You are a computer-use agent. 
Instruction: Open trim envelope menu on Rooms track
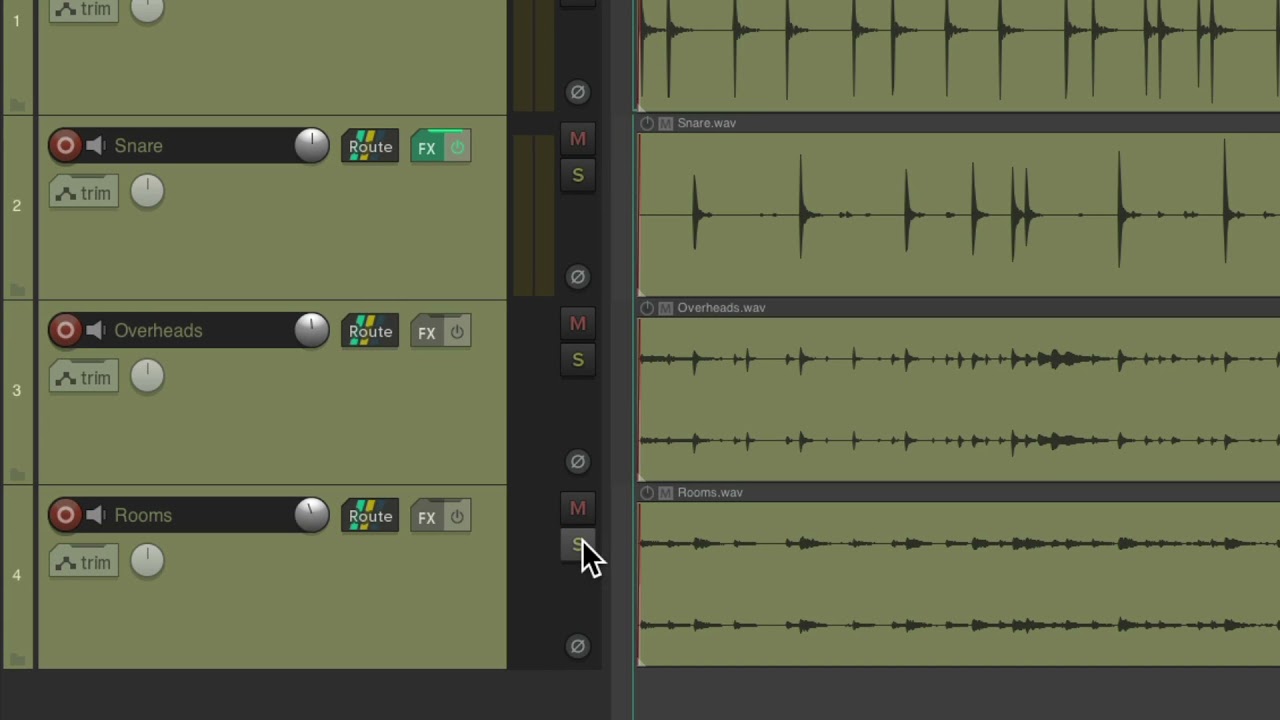[x=84, y=563]
